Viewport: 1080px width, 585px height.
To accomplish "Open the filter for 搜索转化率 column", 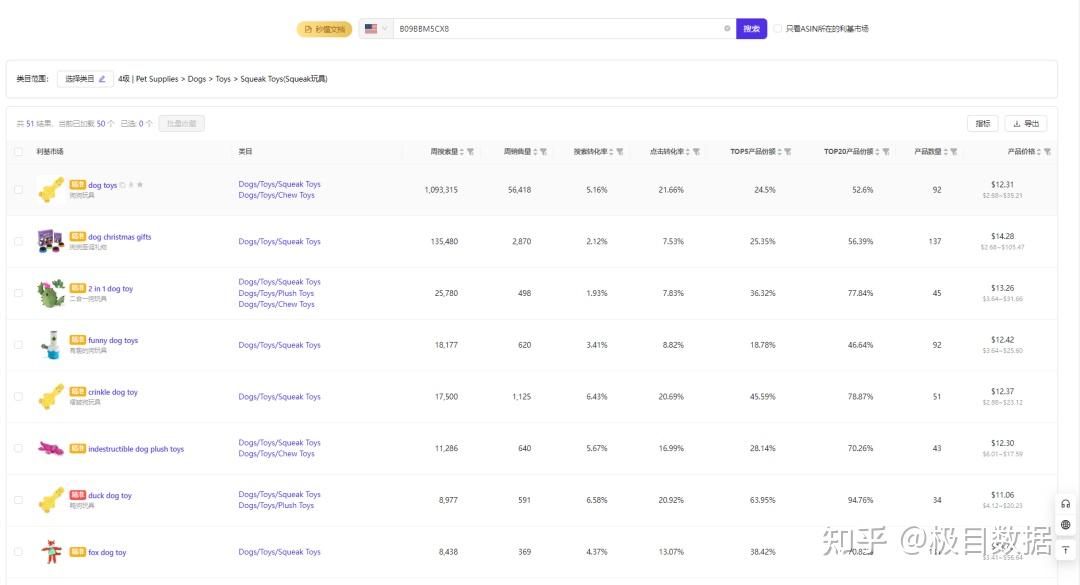I will click(x=620, y=152).
